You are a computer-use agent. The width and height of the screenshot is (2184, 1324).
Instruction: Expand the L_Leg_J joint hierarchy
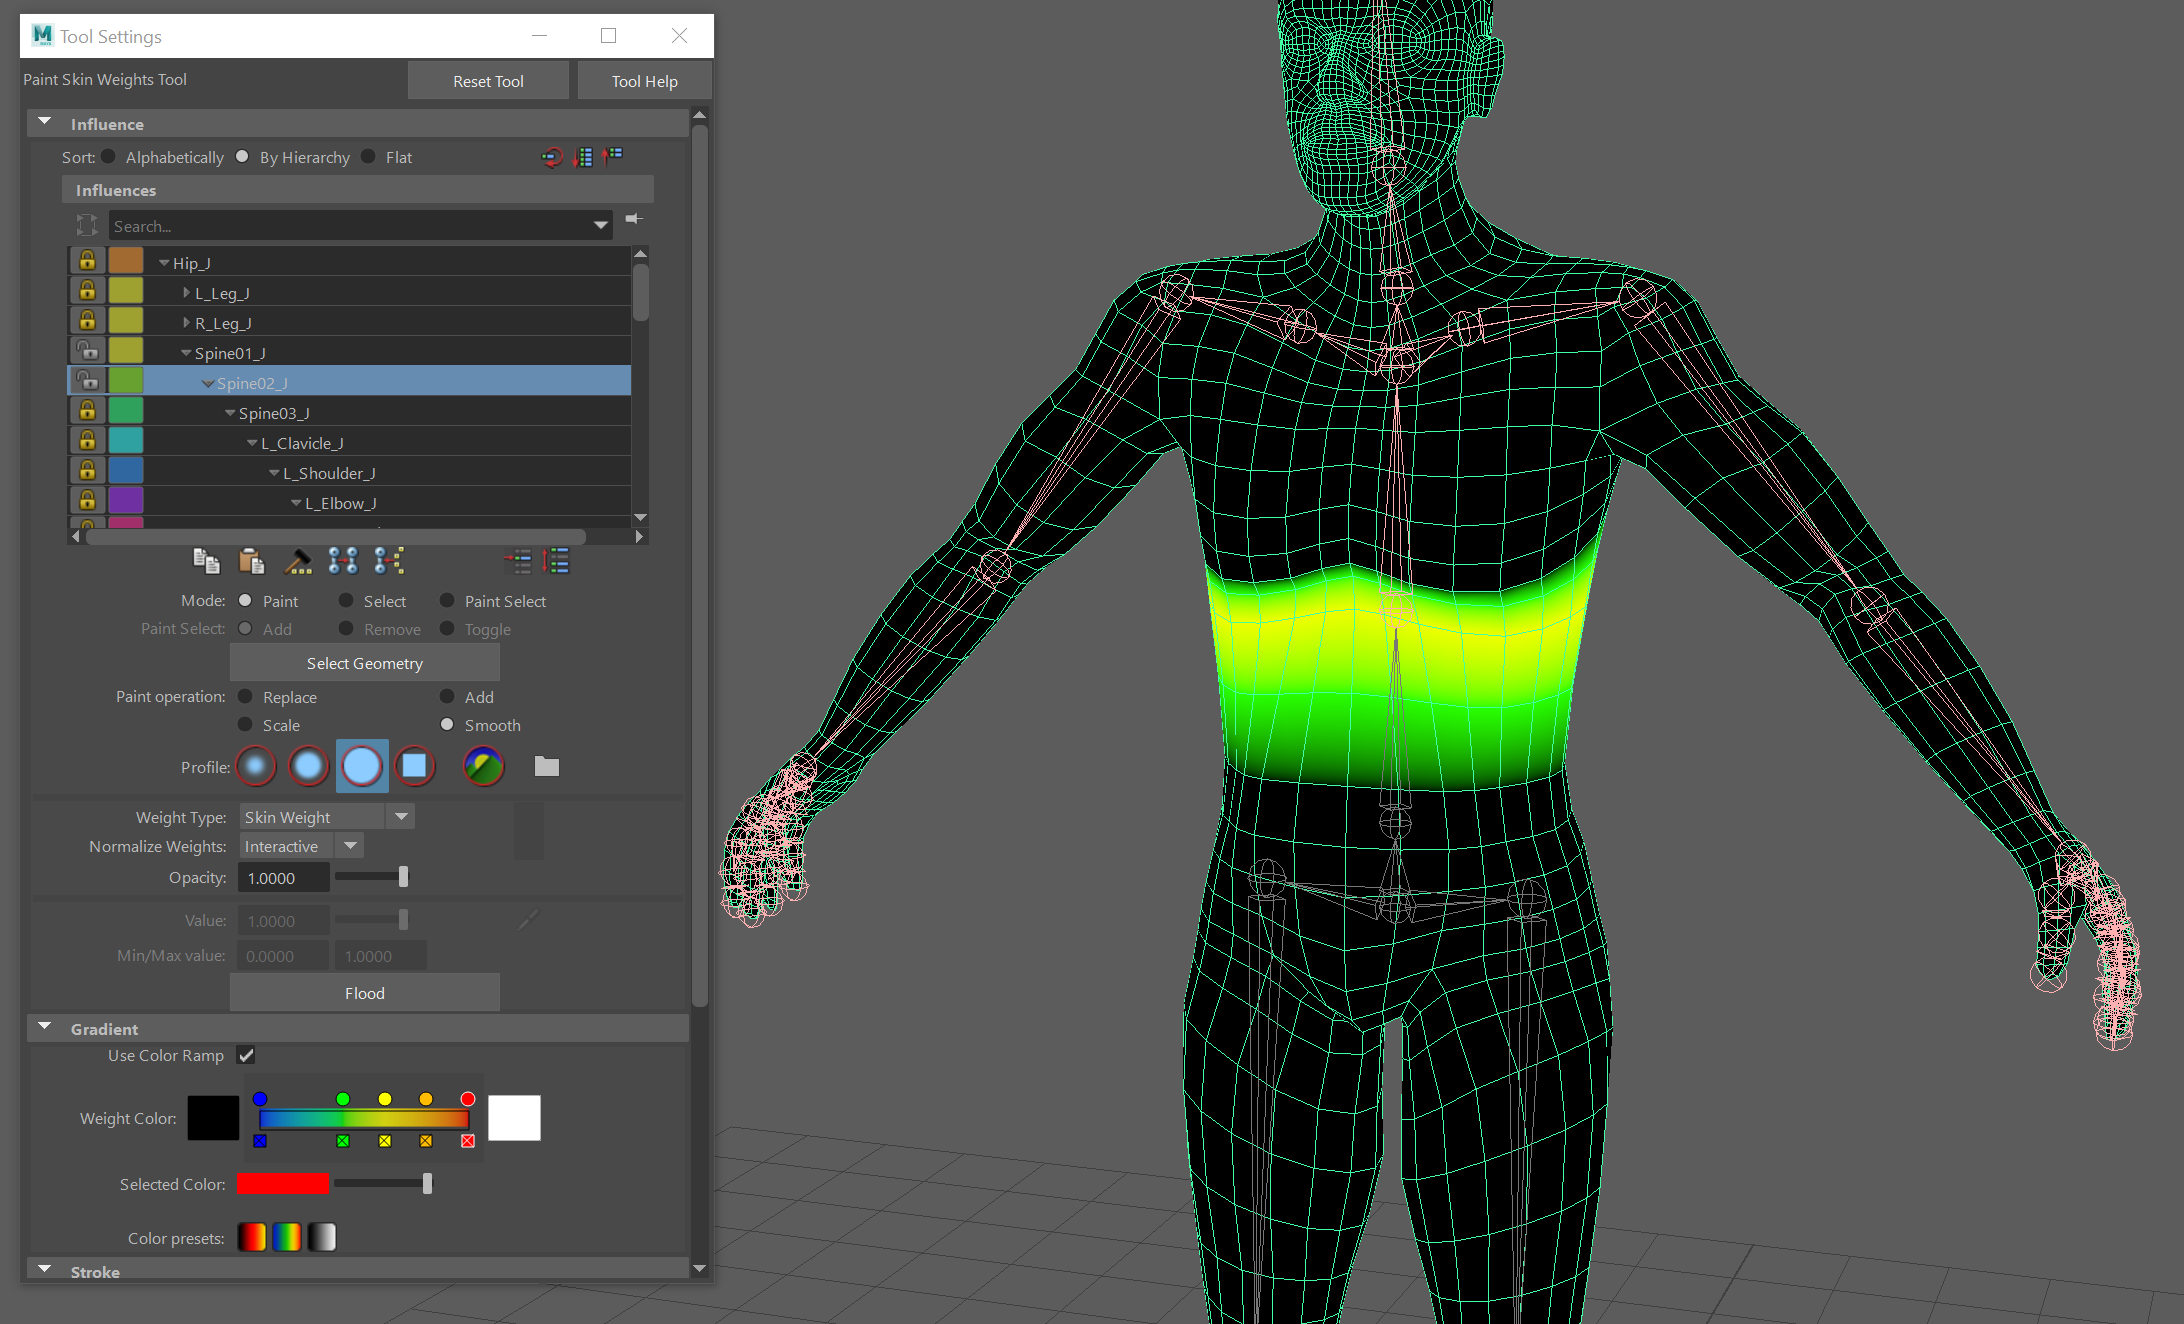(186, 293)
